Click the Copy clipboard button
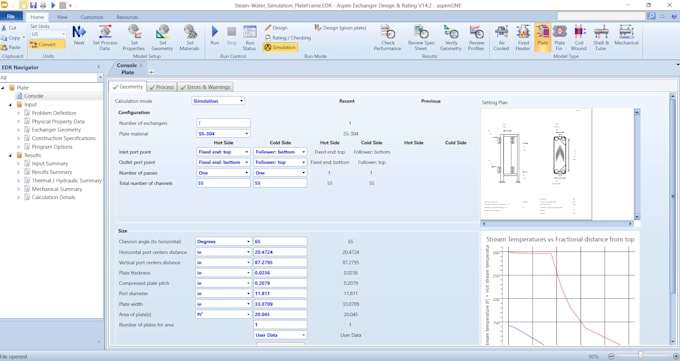The width and height of the screenshot is (680, 361). (11, 38)
